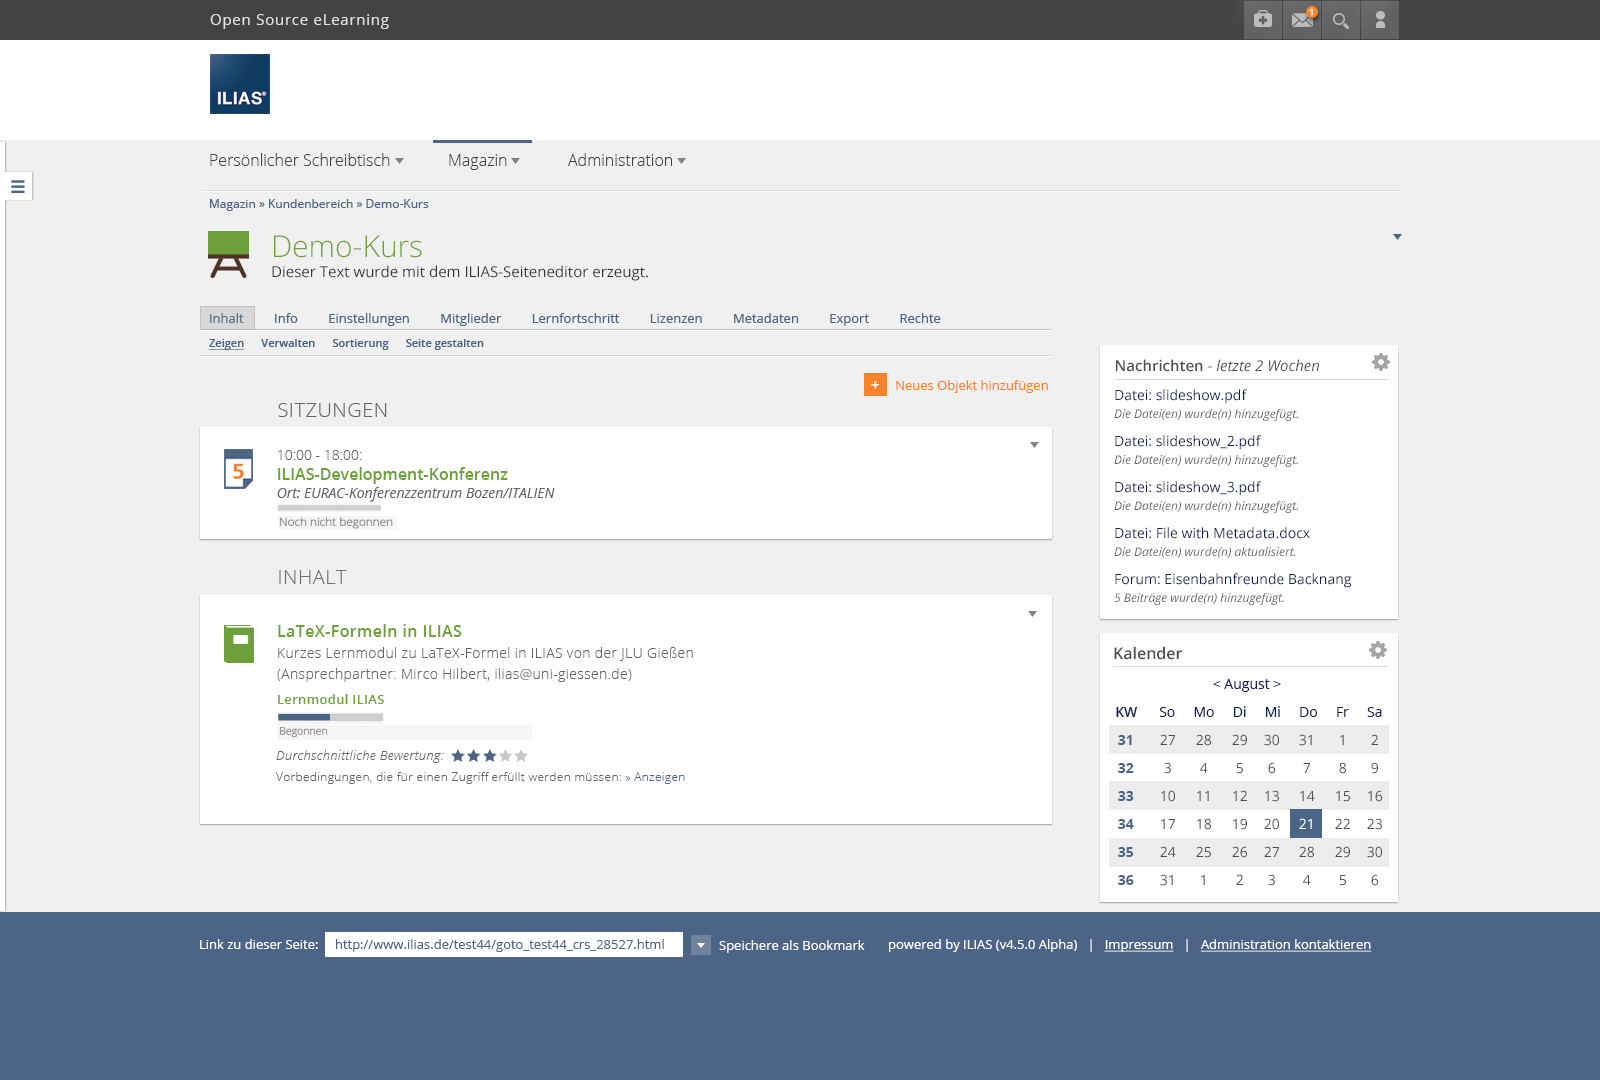This screenshot has height=1080, width=1600.
Task: Click the page permalink URL field
Action: point(503,945)
